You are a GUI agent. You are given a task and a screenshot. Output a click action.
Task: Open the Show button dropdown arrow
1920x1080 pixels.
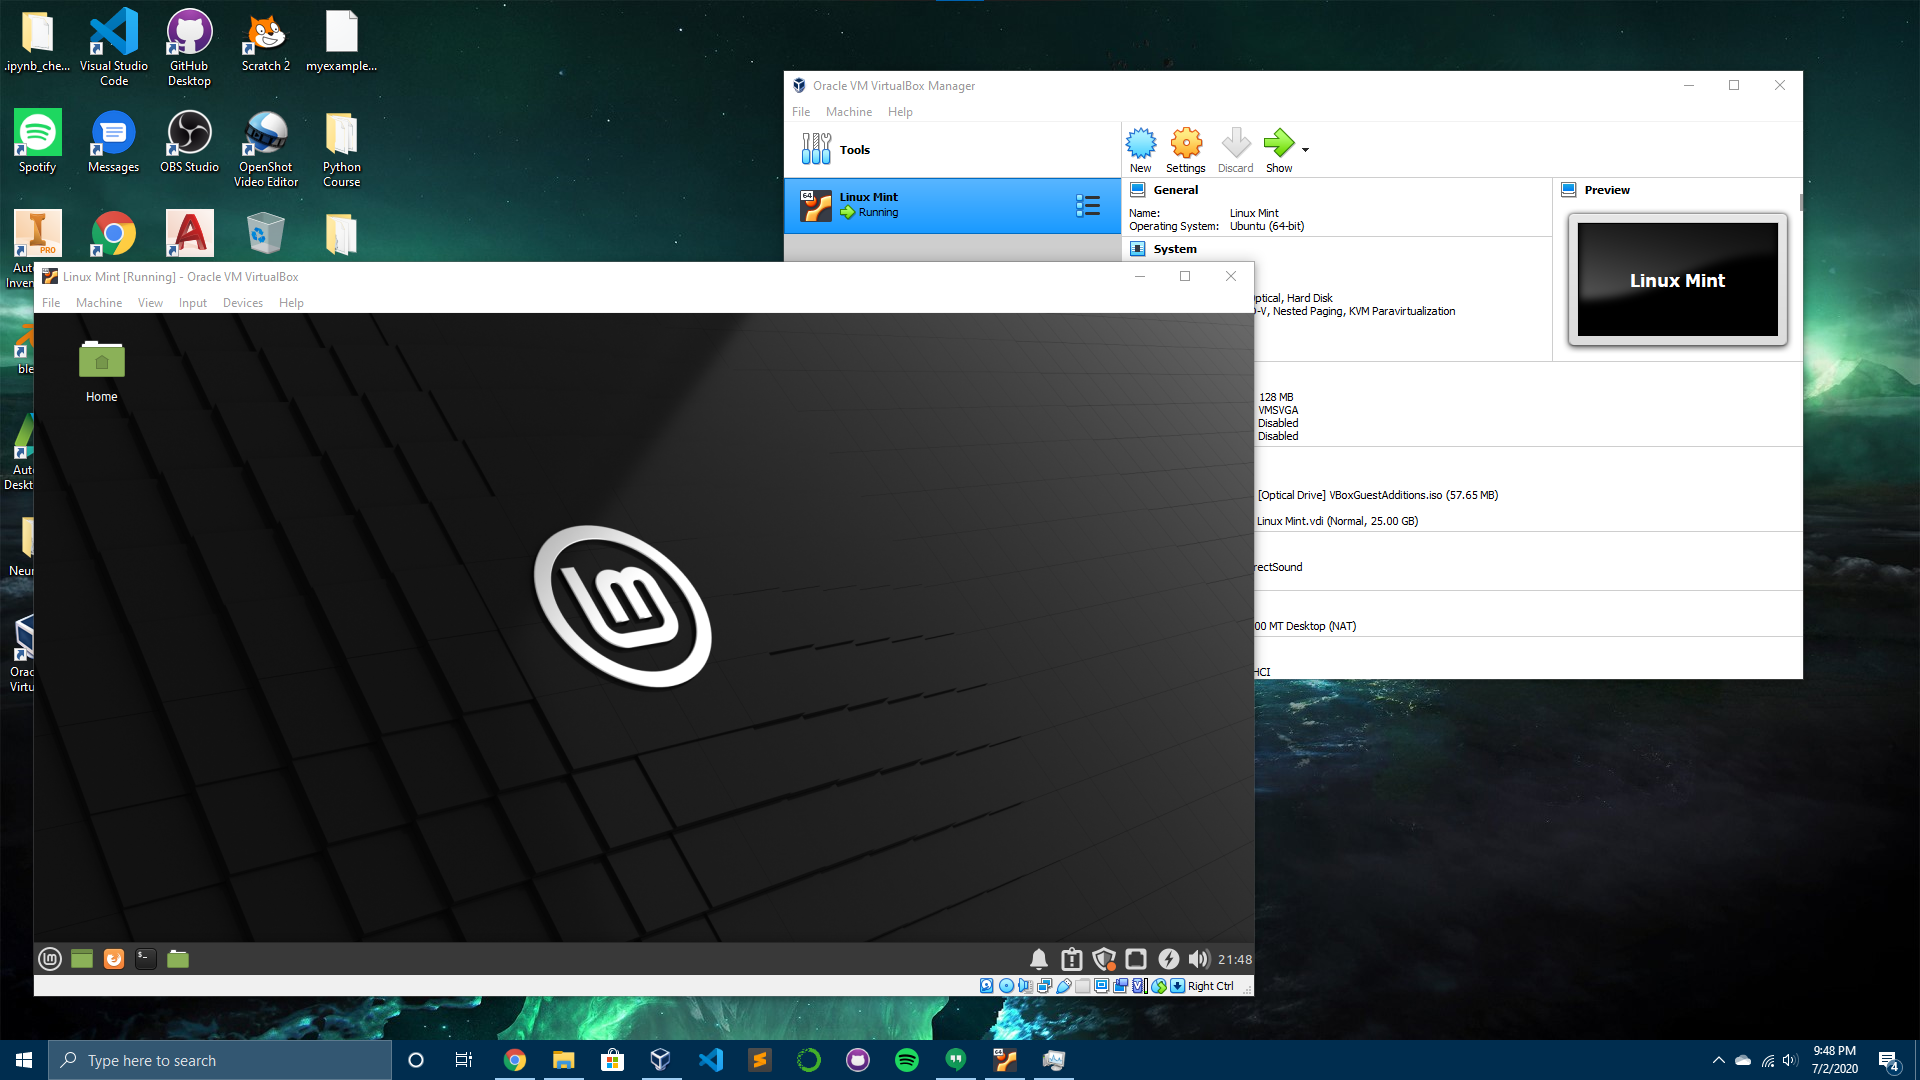[1305, 150]
